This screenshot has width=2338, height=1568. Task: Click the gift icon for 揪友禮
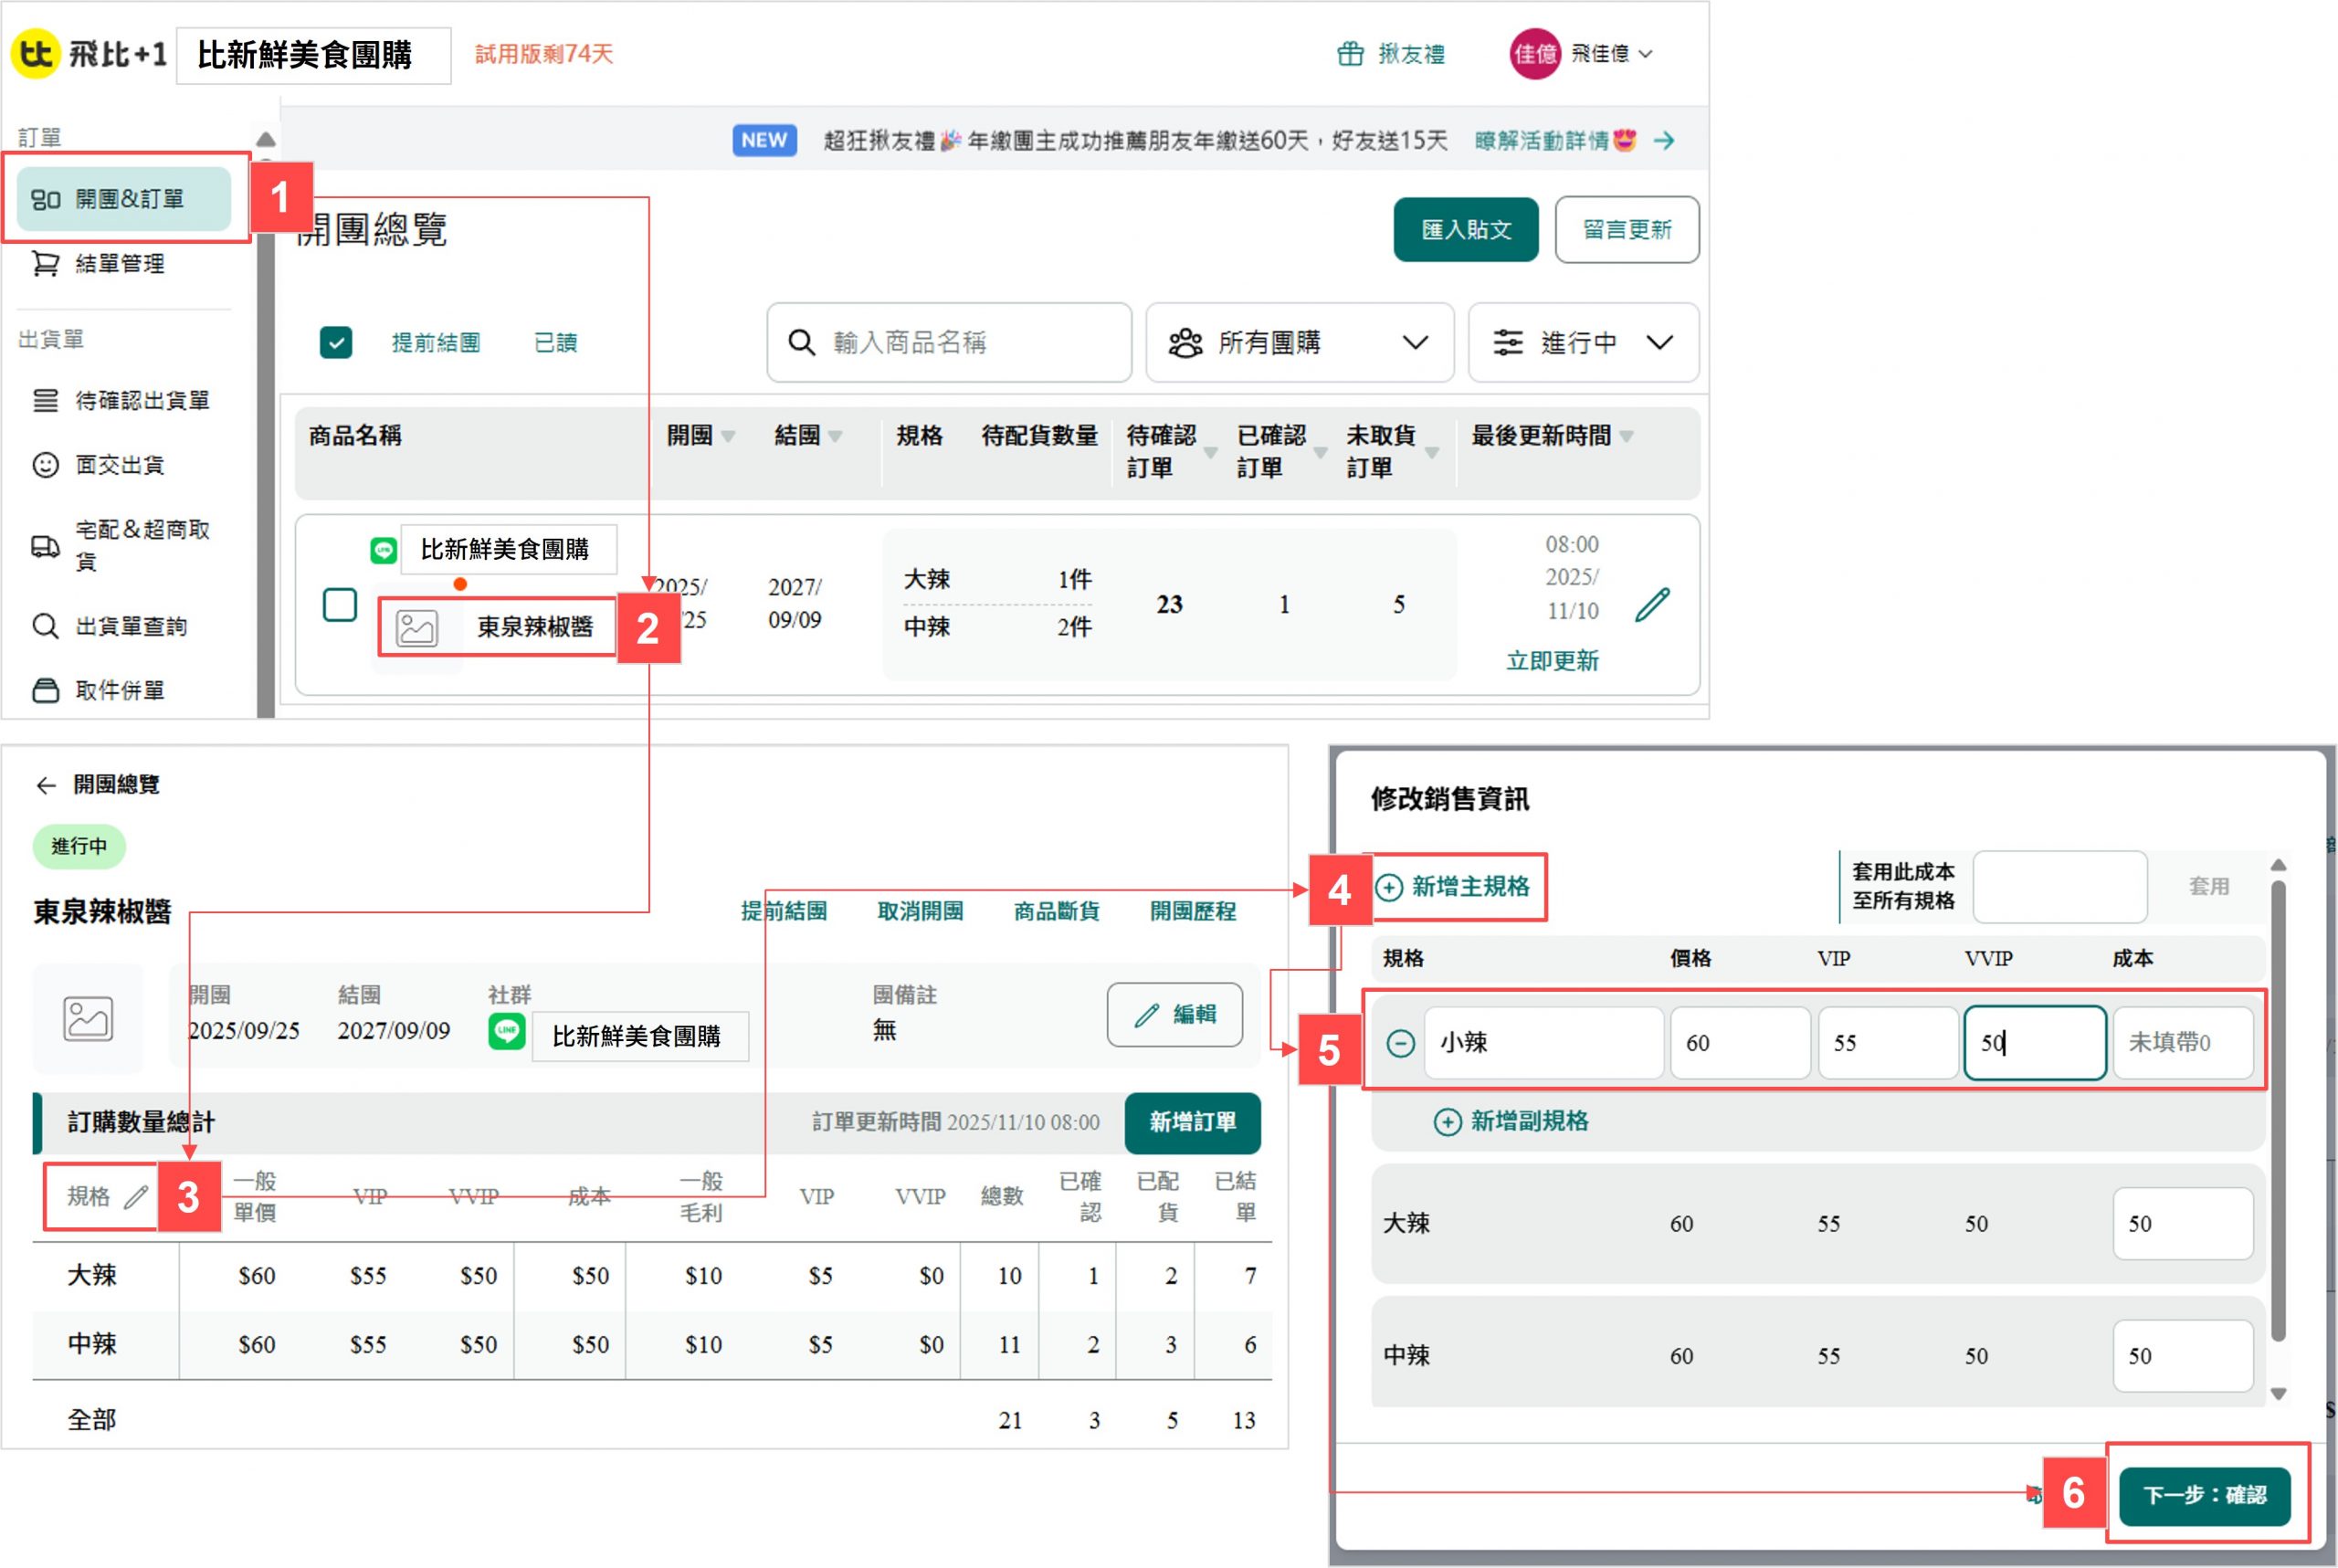click(x=1350, y=54)
